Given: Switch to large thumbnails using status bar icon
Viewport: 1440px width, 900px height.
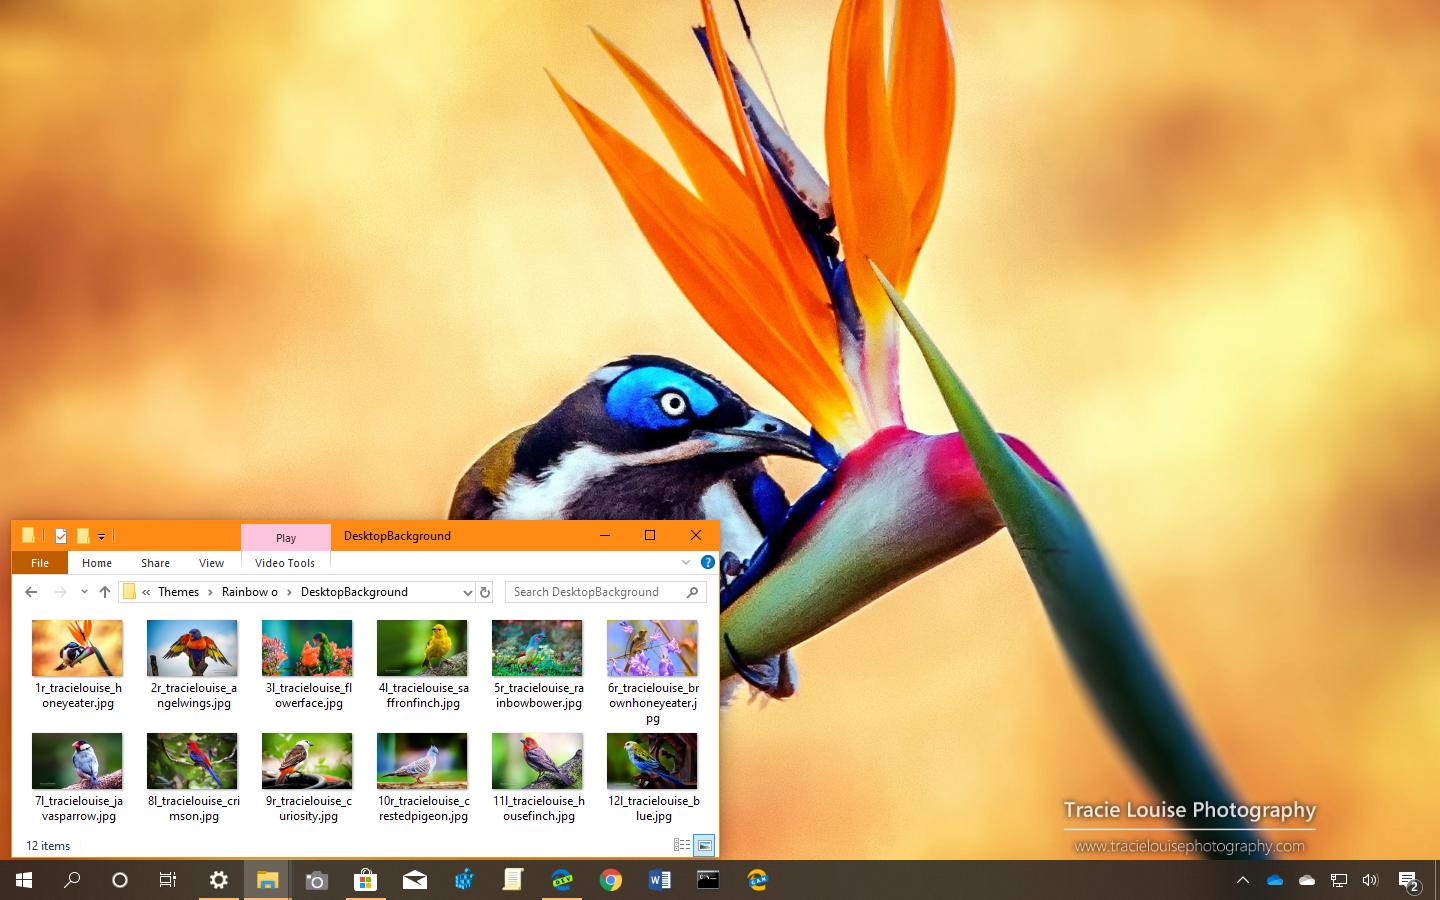Looking at the screenshot, I should [705, 846].
